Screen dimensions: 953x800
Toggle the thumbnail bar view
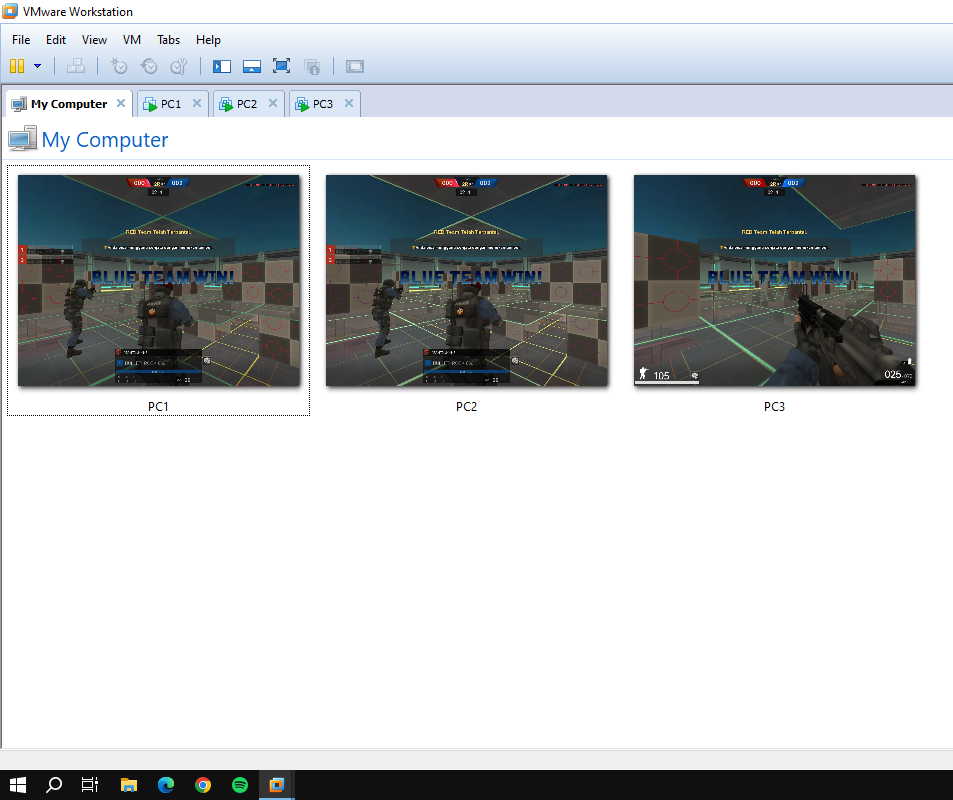pyautogui.click(x=252, y=66)
